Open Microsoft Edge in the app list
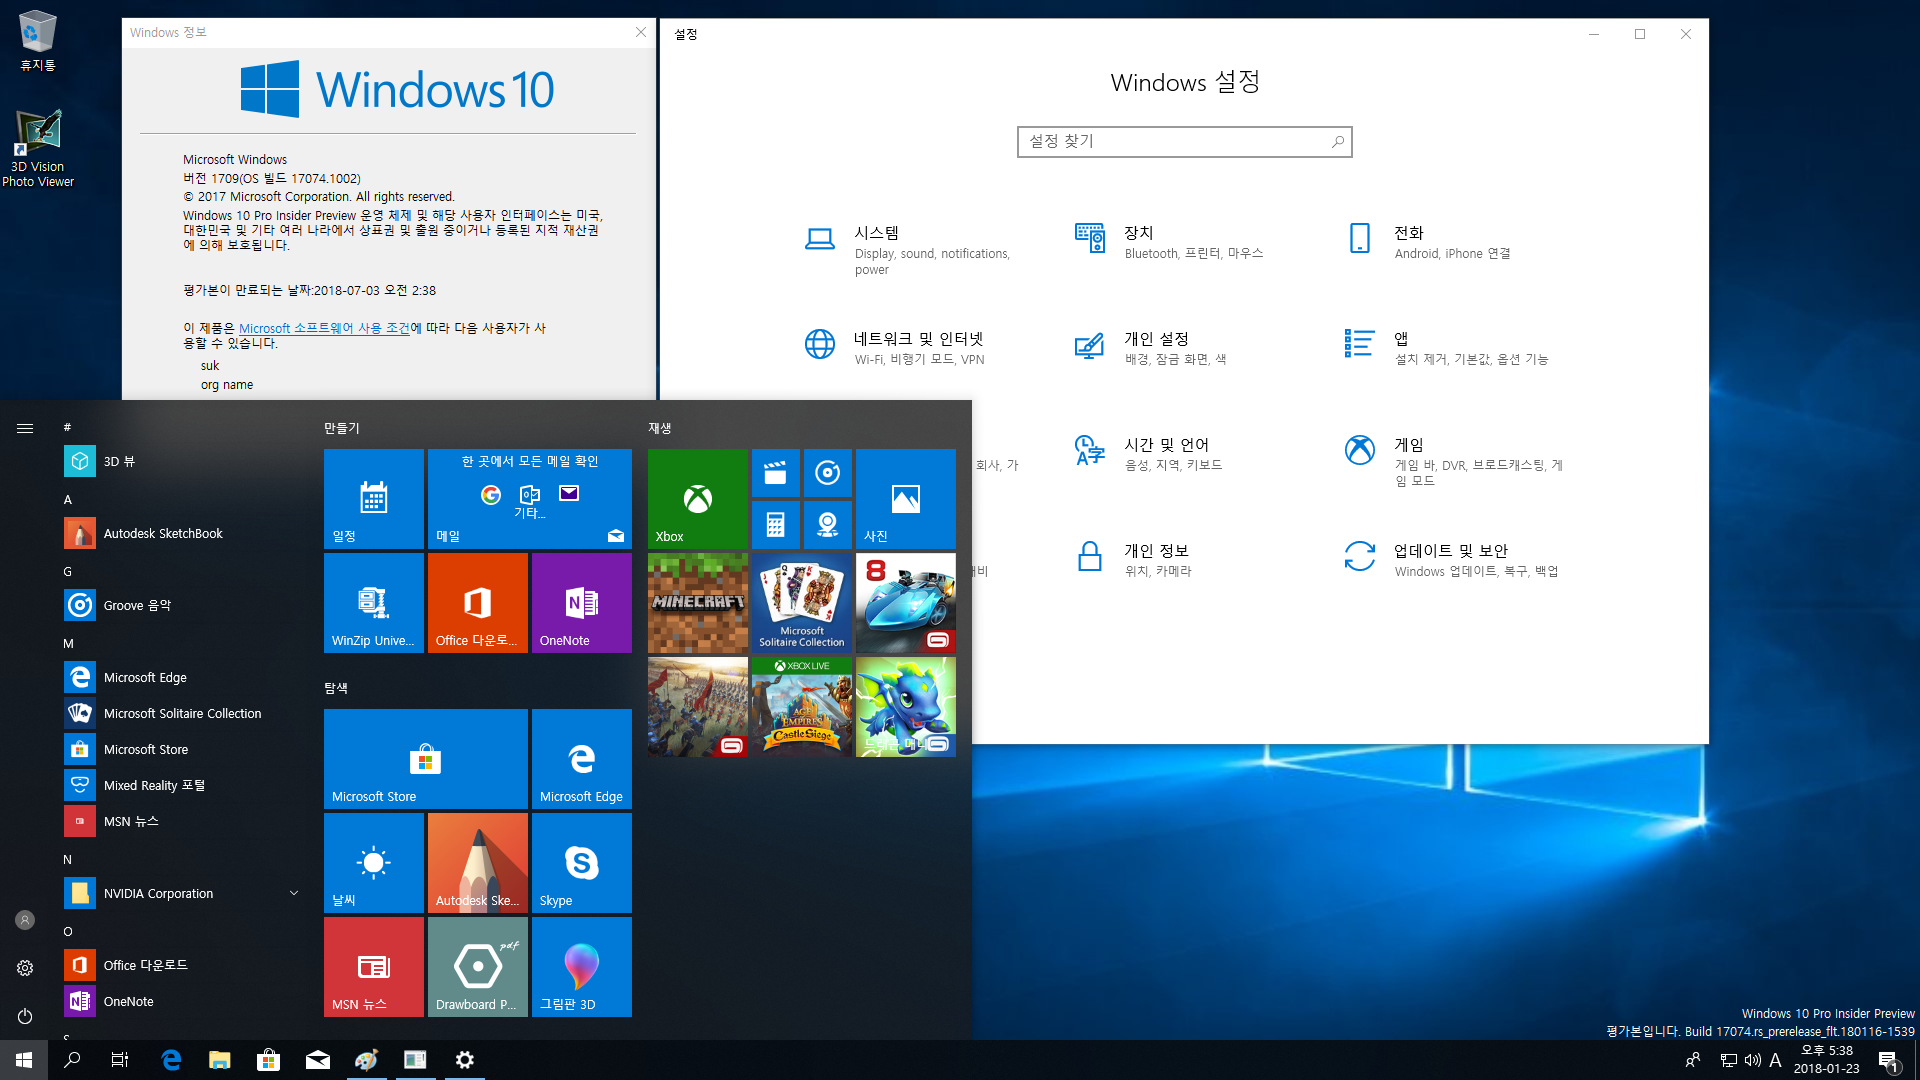 (x=182, y=677)
